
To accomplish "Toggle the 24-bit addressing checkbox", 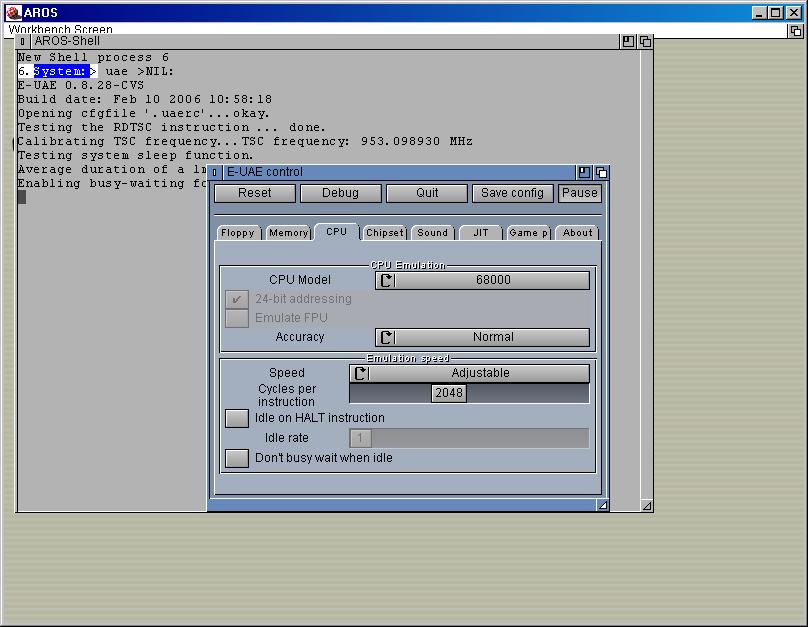I will click(x=237, y=299).
